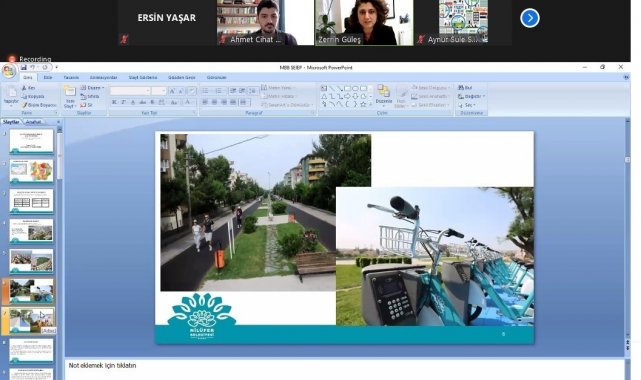641x380 pixels.
Task: Decrease the list indent level
Action: click(233, 91)
